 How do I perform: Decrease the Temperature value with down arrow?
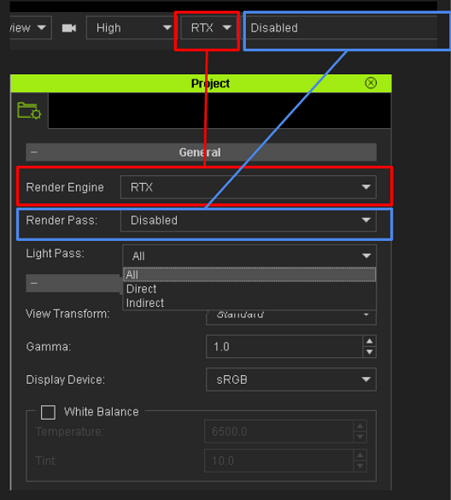(360, 437)
